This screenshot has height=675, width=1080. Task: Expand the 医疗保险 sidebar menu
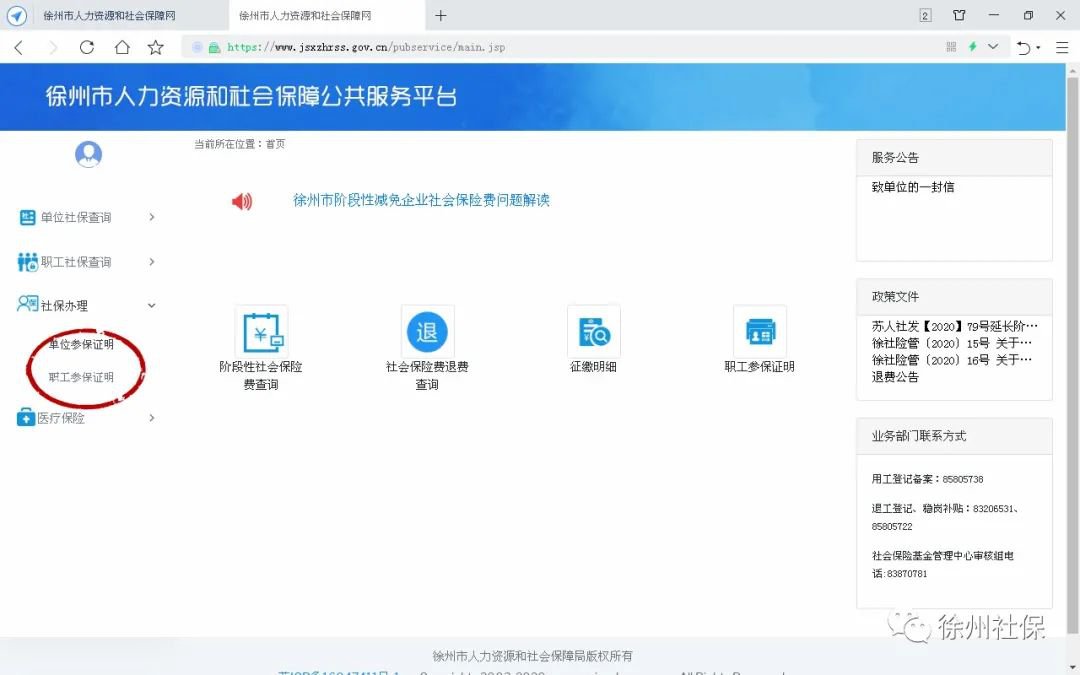(x=87, y=418)
